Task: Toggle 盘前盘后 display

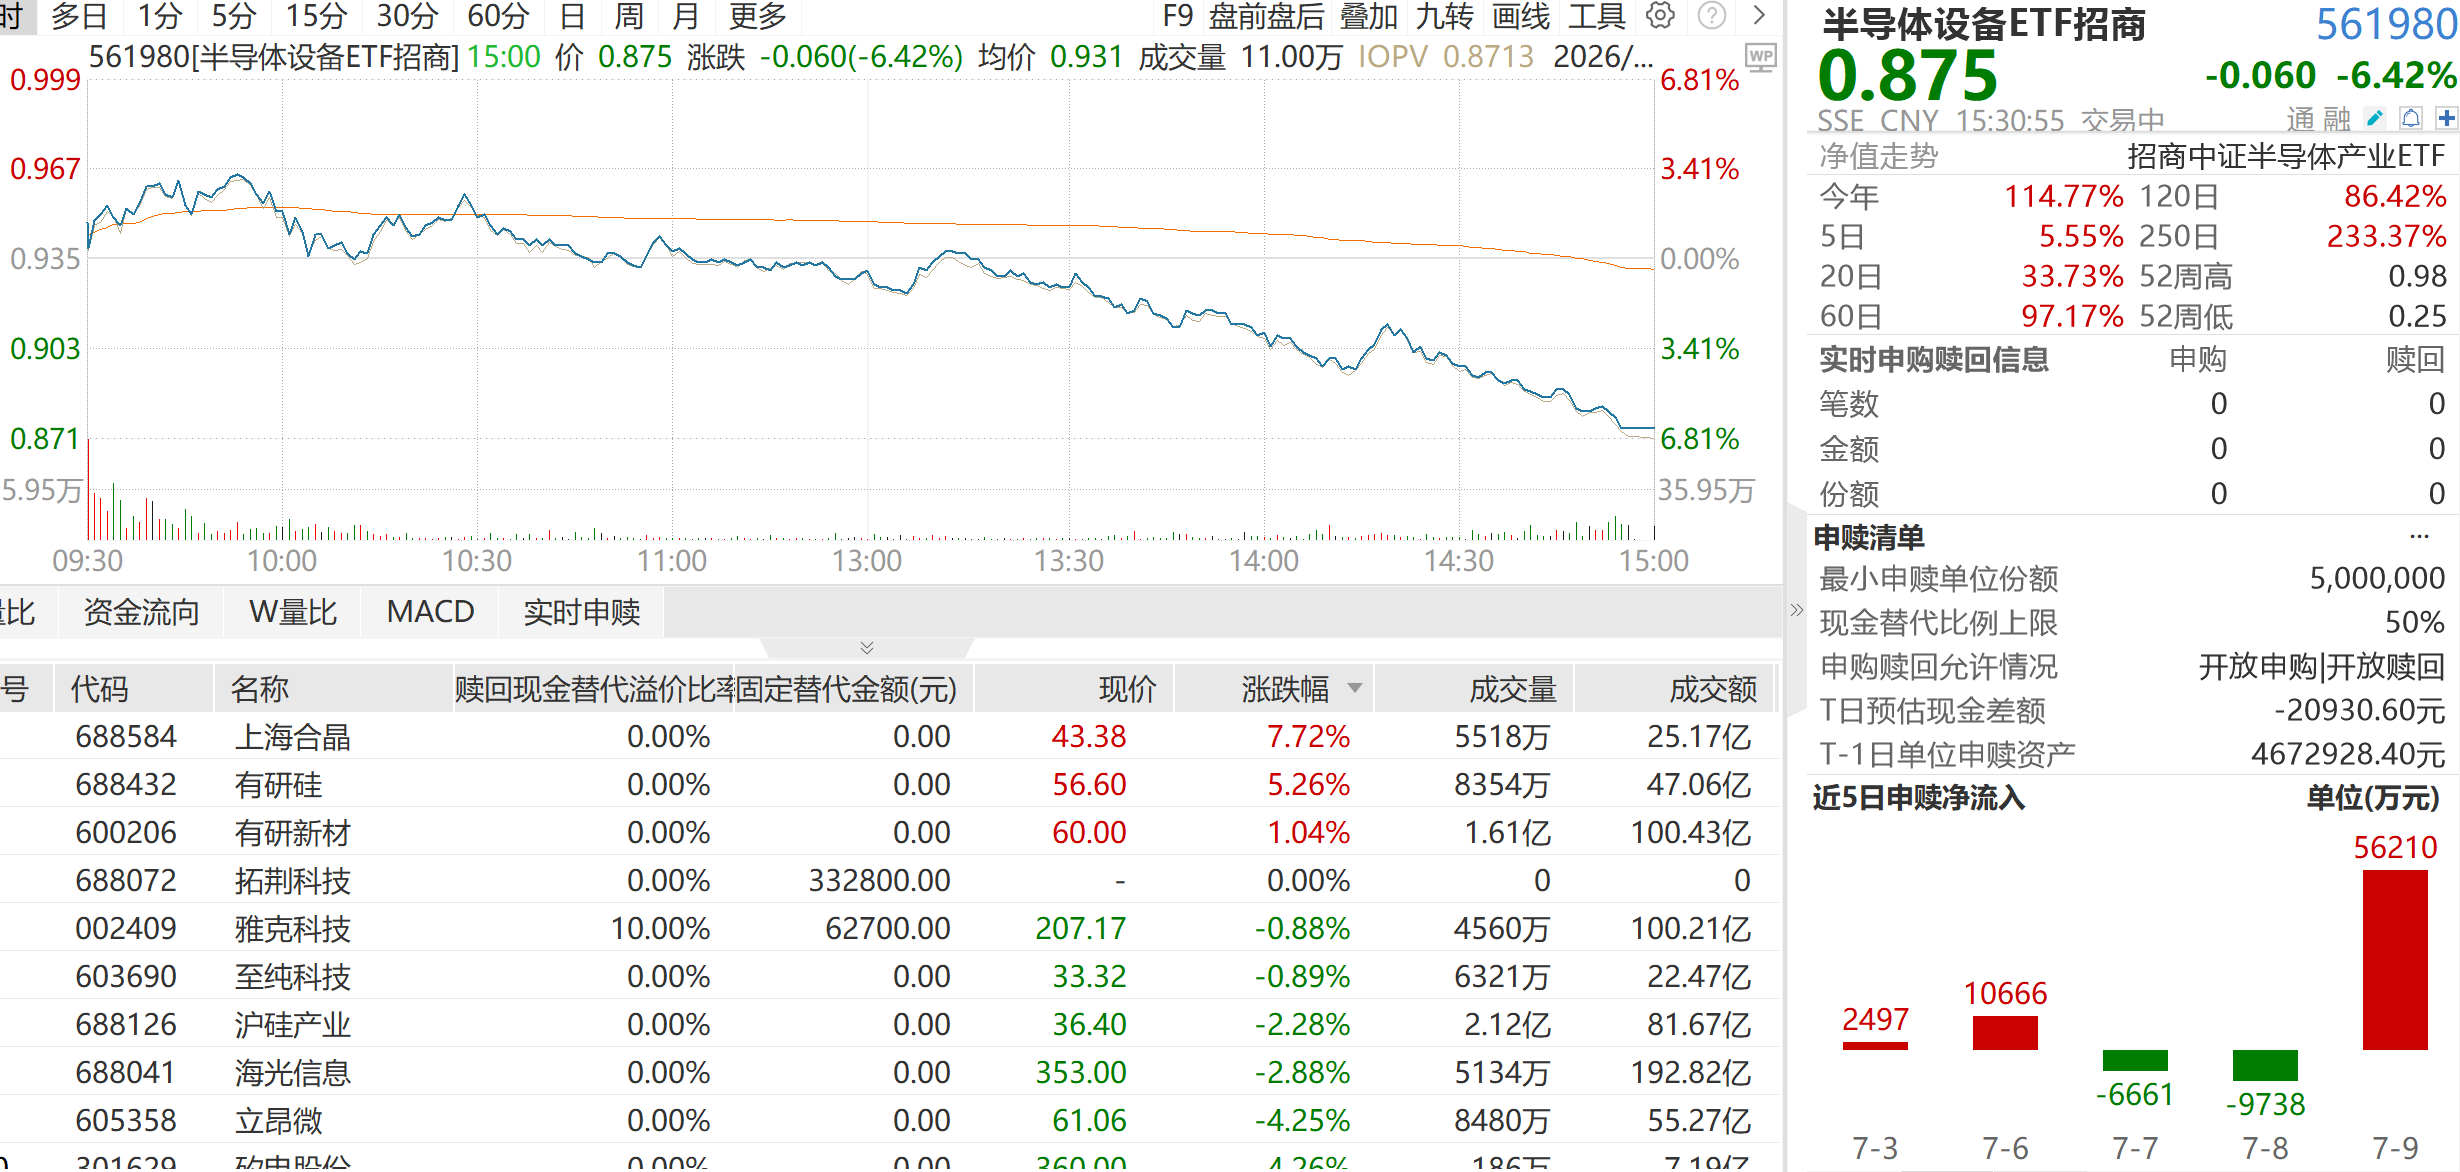Action: tap(1266, 16)
